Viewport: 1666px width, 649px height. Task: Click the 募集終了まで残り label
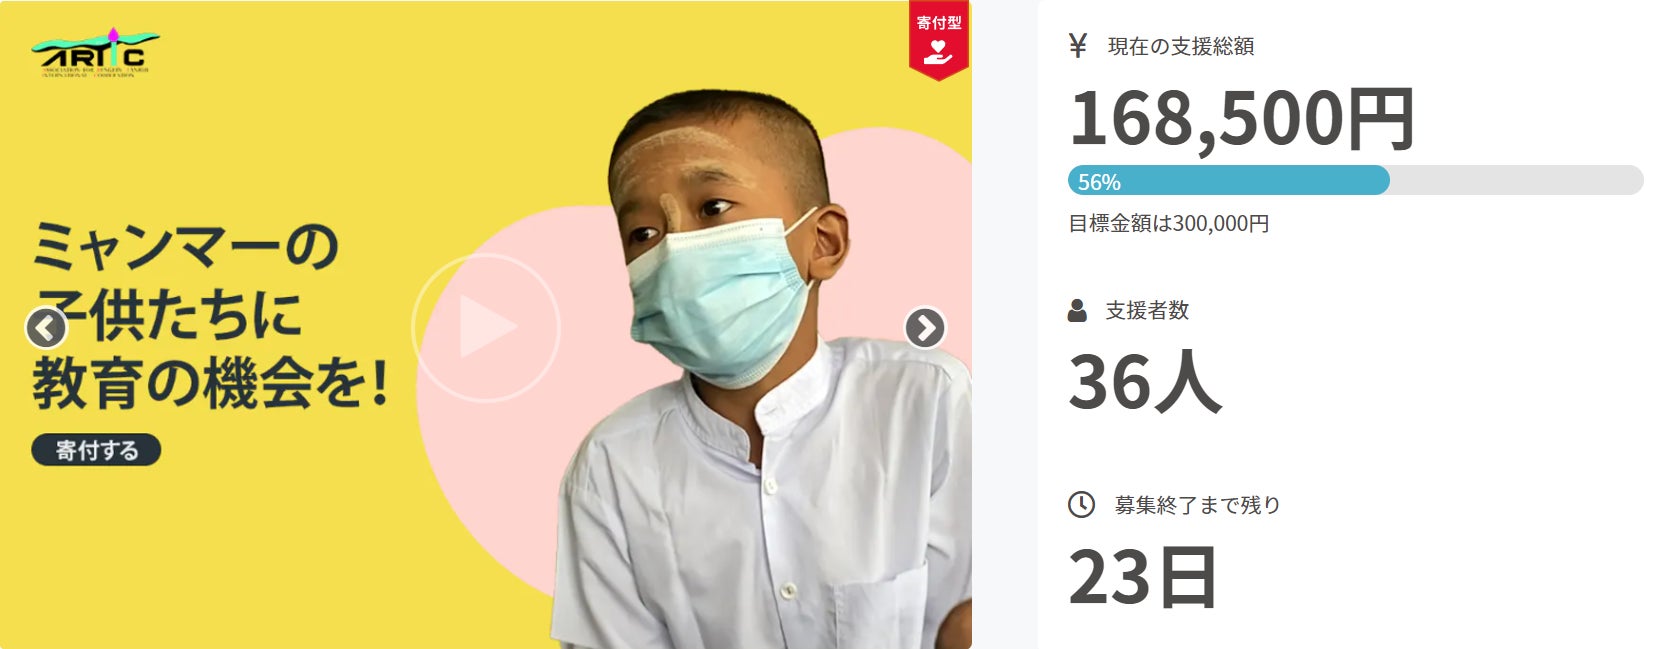[1198, 505]
